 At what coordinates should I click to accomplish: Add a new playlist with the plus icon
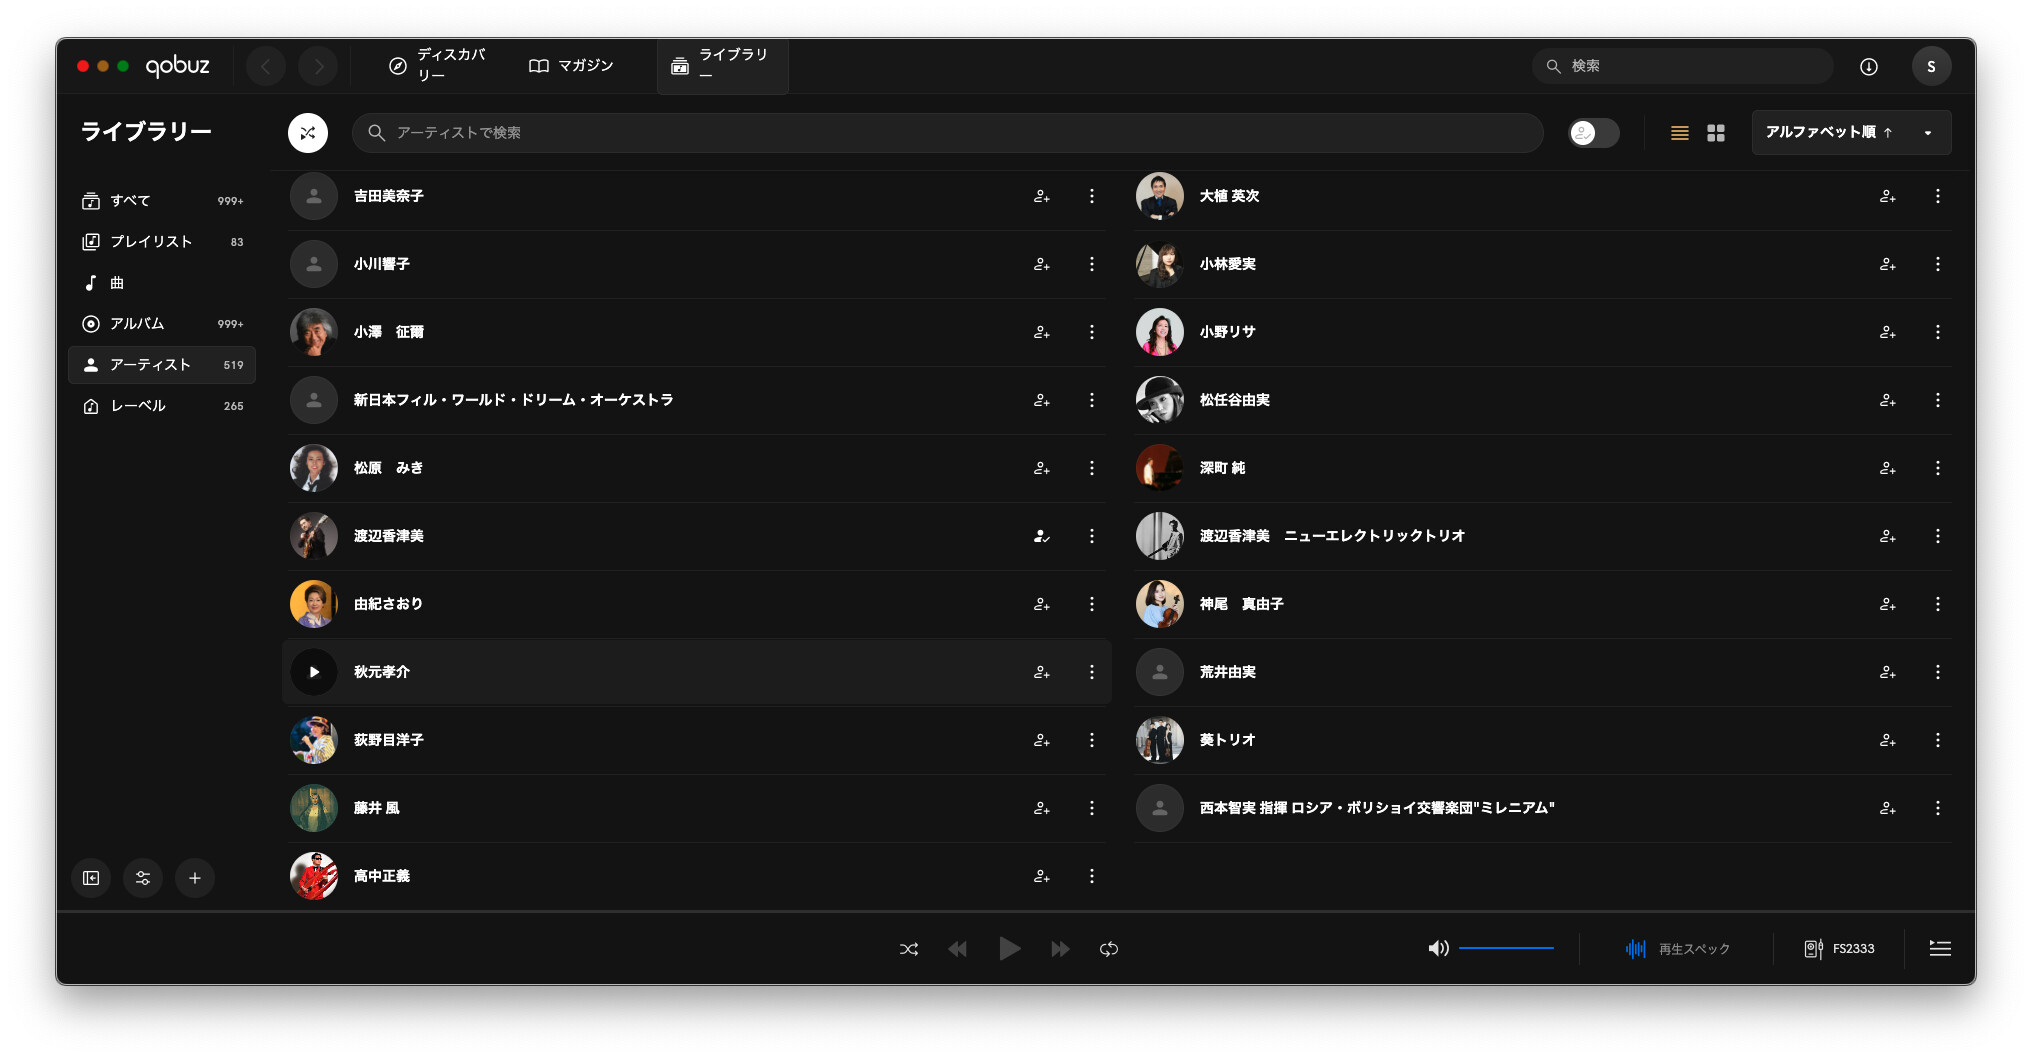[x=195, y=878]
